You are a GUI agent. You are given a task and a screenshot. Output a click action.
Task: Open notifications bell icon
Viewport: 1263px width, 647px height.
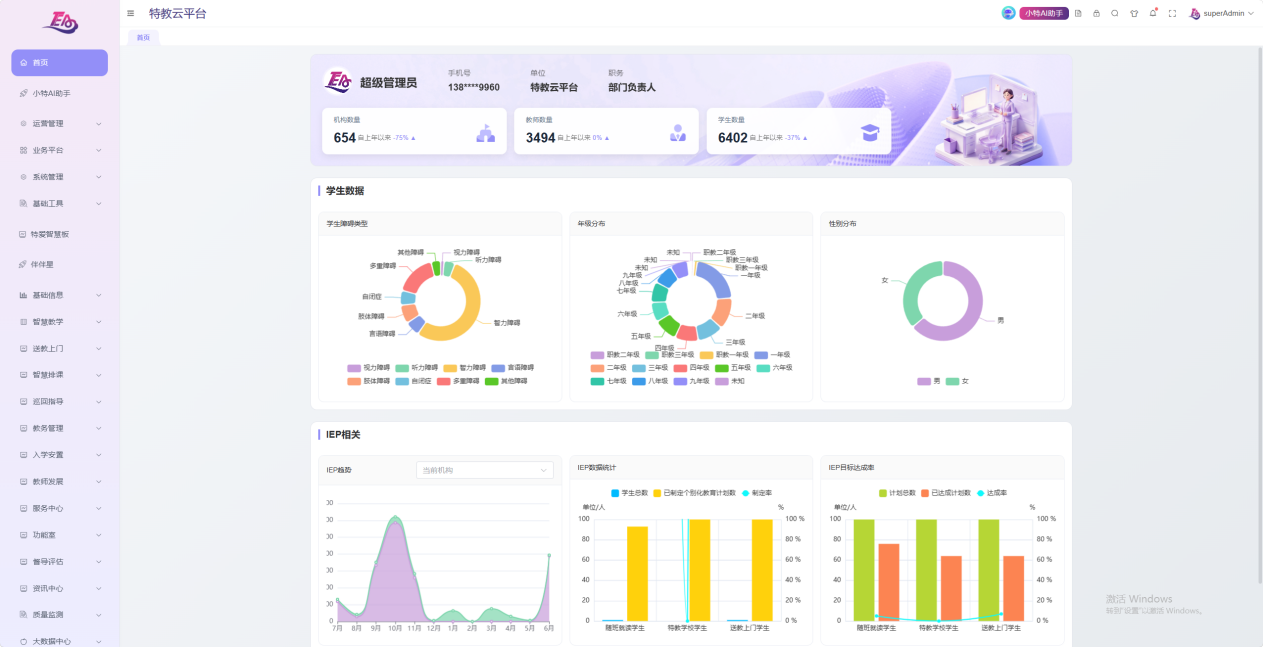coord(1153,13)
